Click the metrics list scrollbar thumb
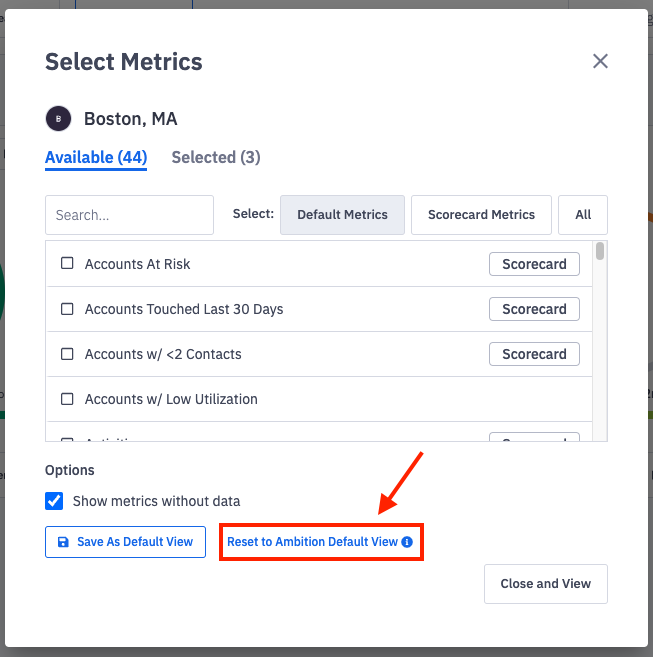 (600, 251)
